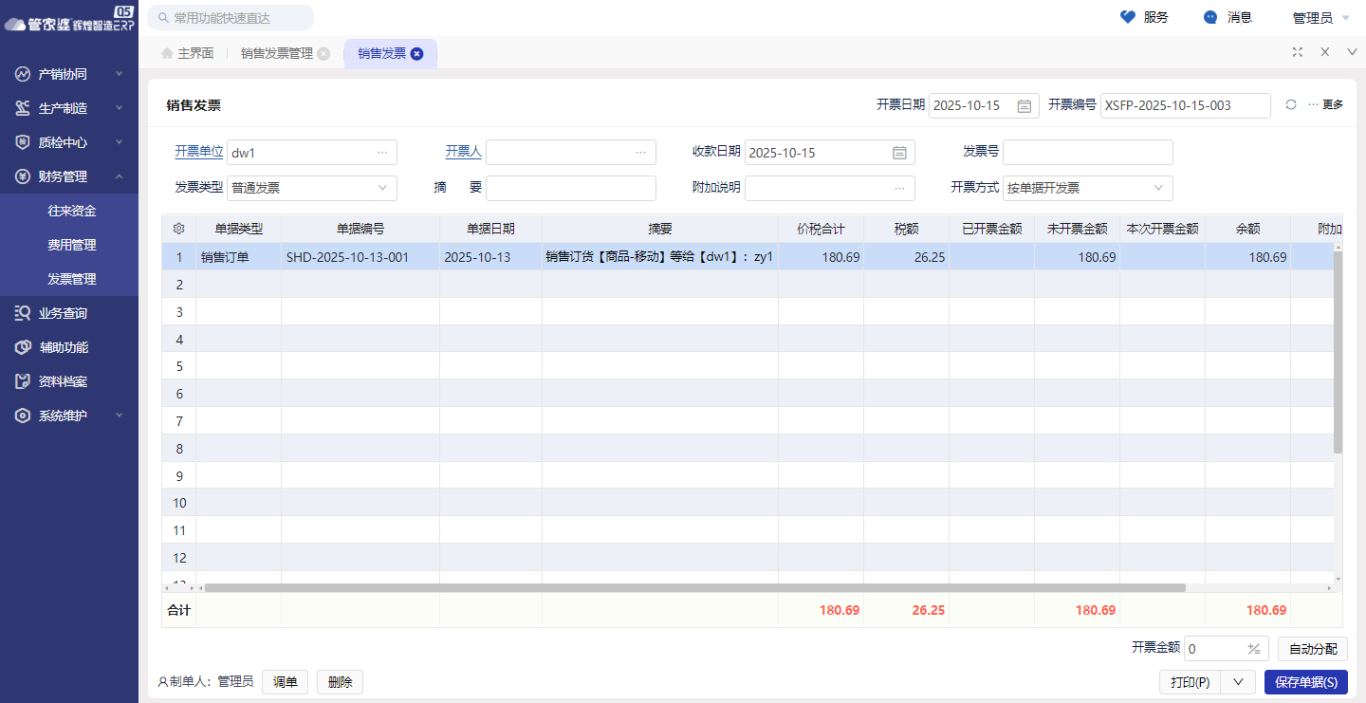Open the 业务查询 icon in sidebar
Image resolution: width=1366 pixels, height=703 pixels.
22,312
